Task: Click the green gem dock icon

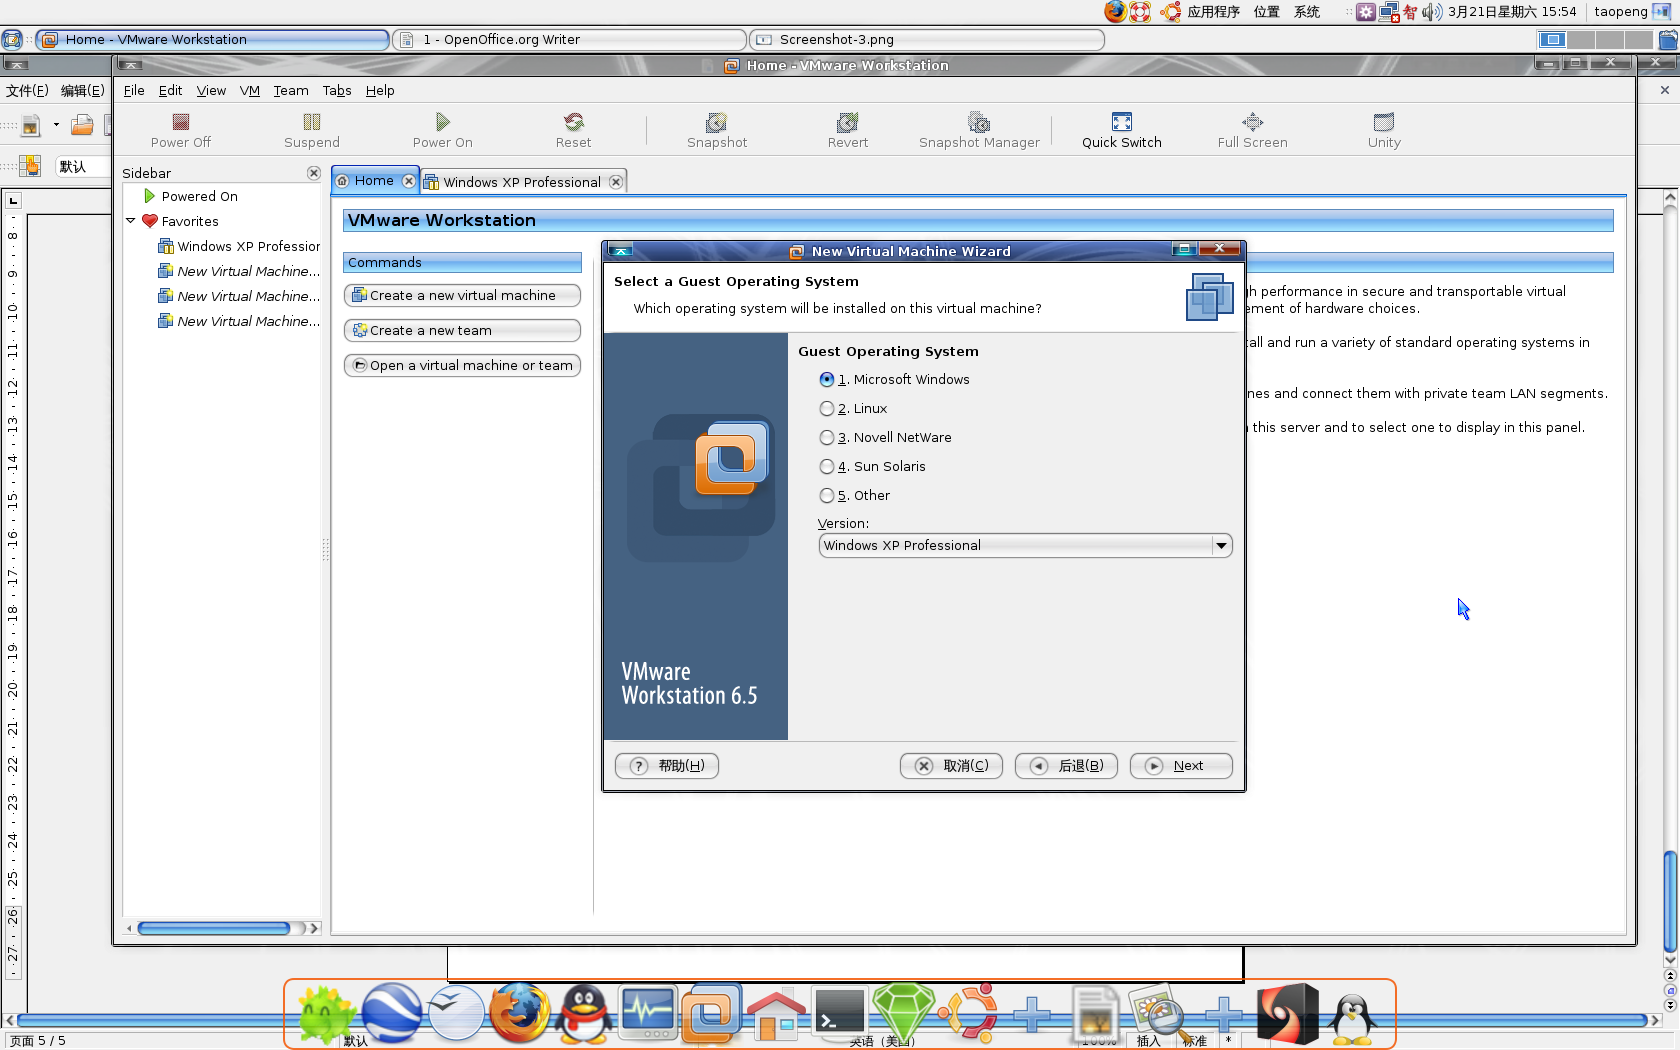Action: (904, 1013)
